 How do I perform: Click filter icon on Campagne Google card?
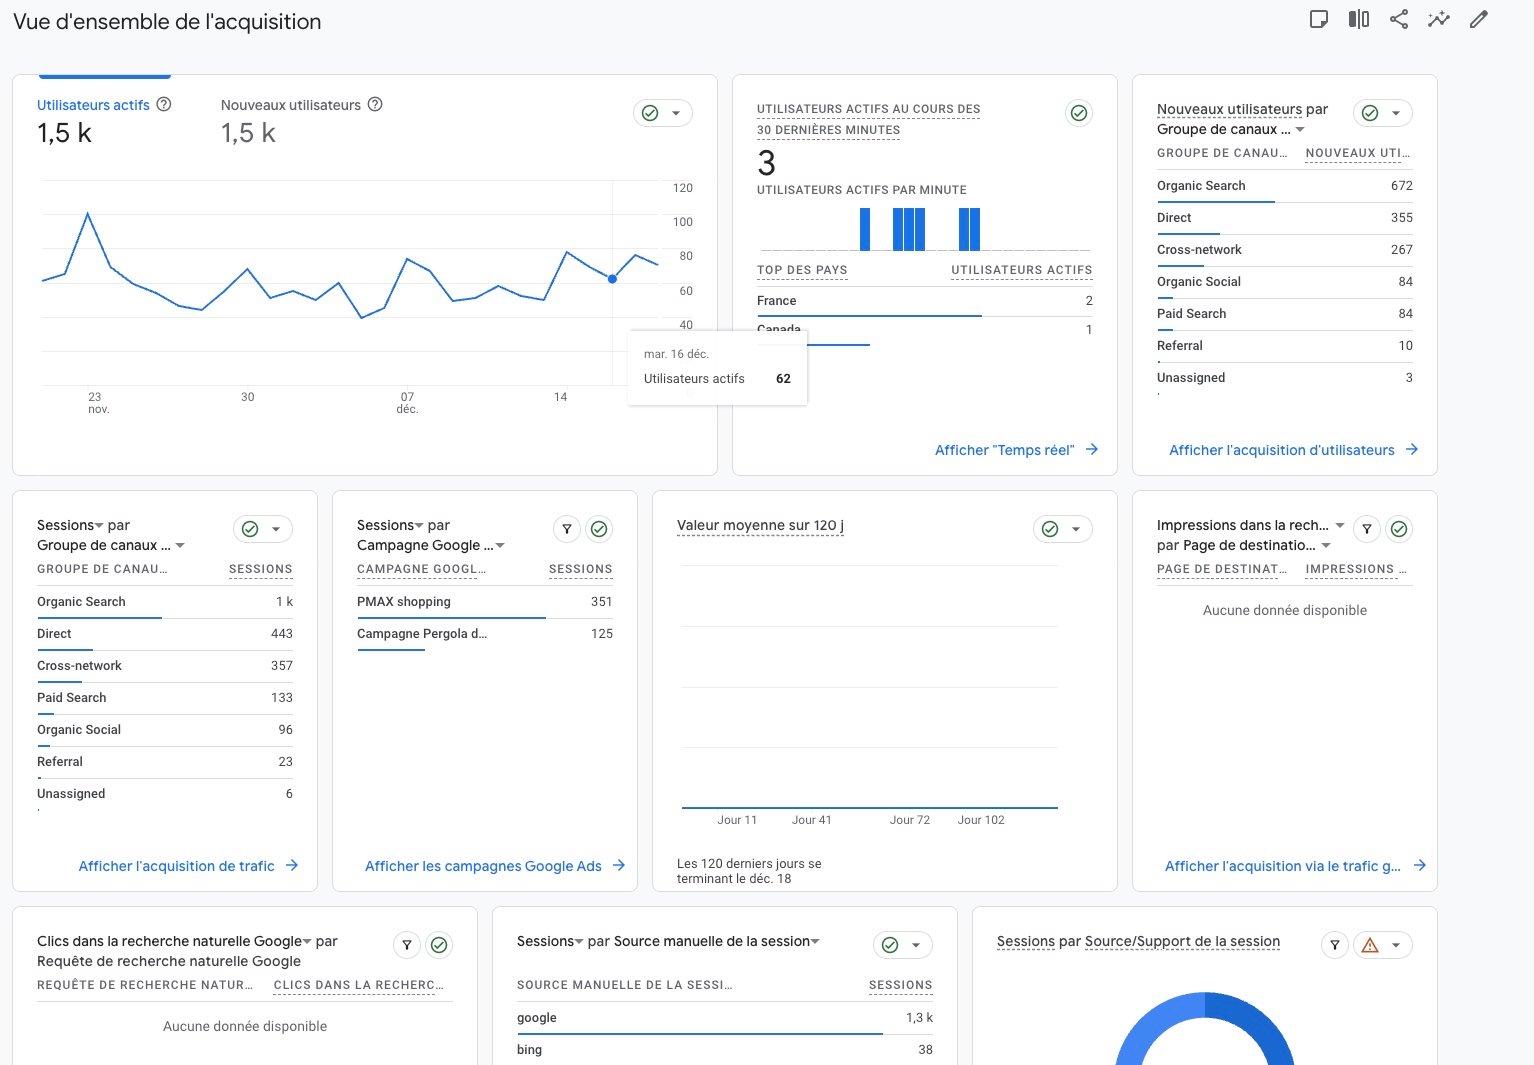pos(567,529)
